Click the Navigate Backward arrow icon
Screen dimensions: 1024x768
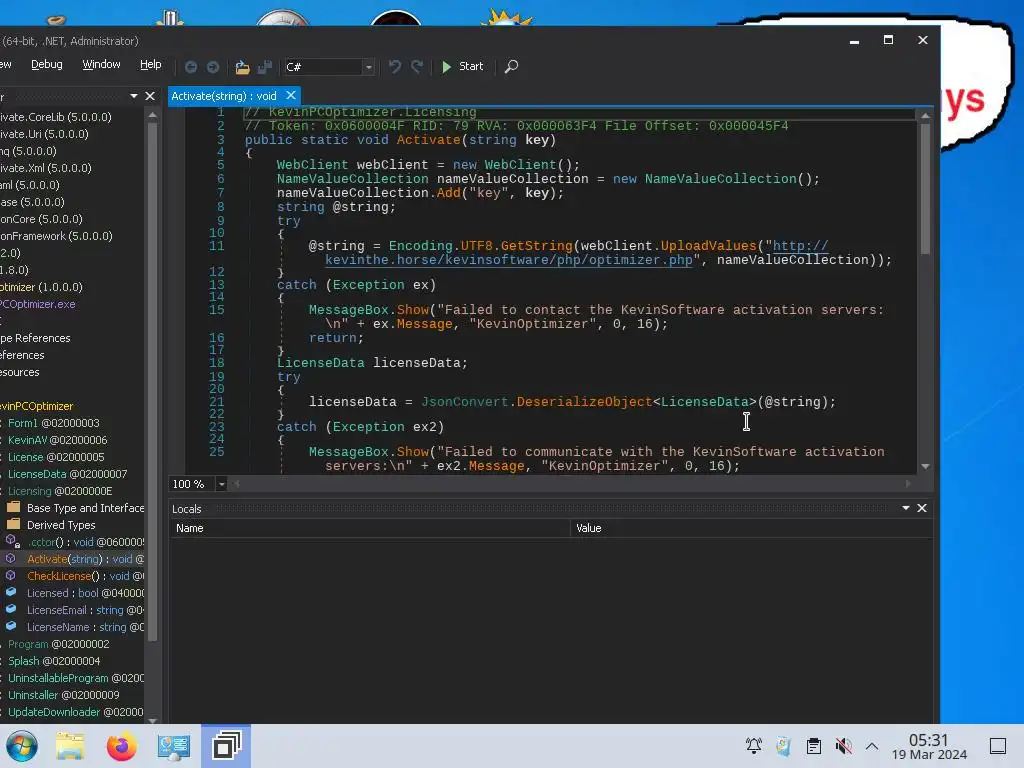[x=191, y=67]
